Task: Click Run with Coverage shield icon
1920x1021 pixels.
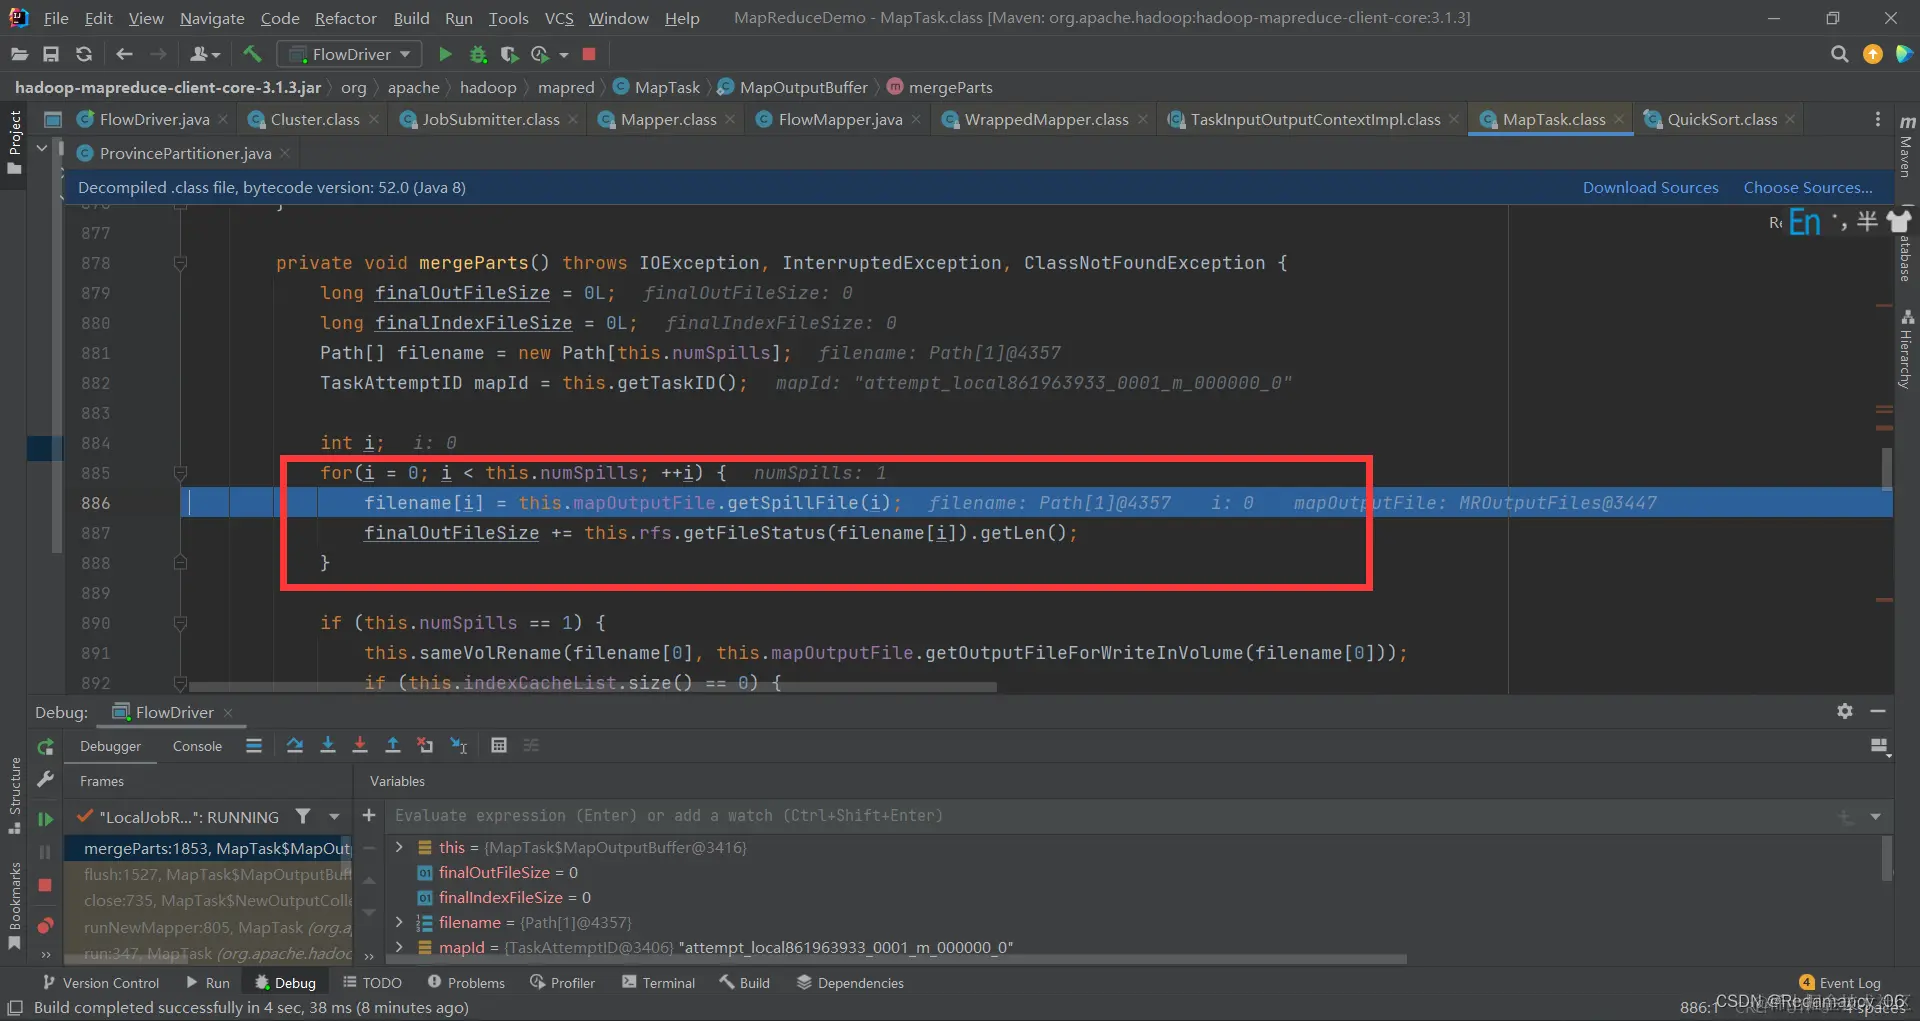Action: pos(509,54)
